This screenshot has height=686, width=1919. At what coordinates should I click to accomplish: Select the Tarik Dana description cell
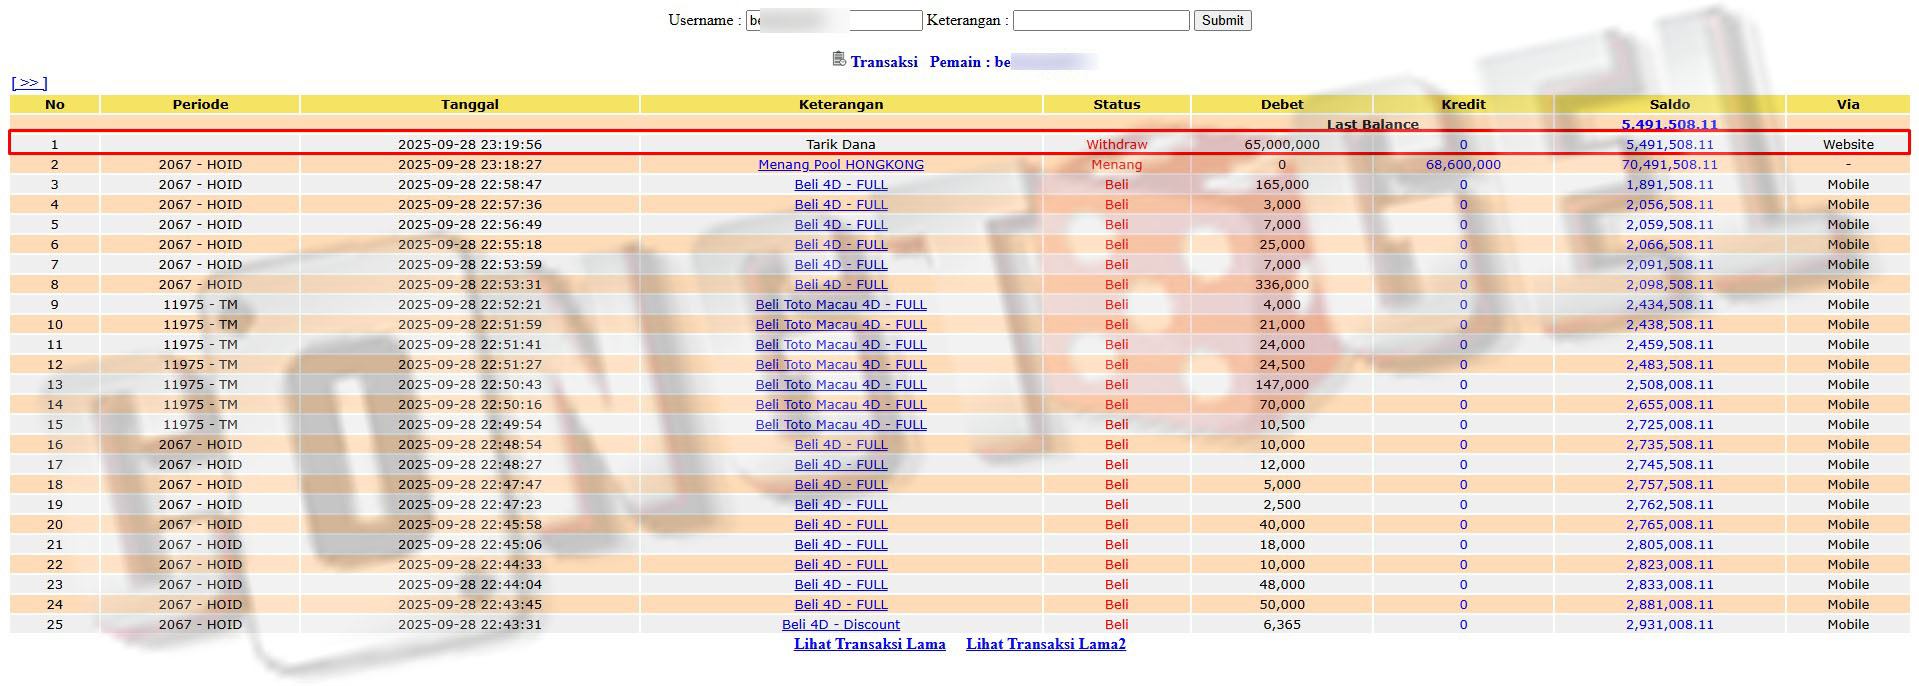tap(841, 145)
